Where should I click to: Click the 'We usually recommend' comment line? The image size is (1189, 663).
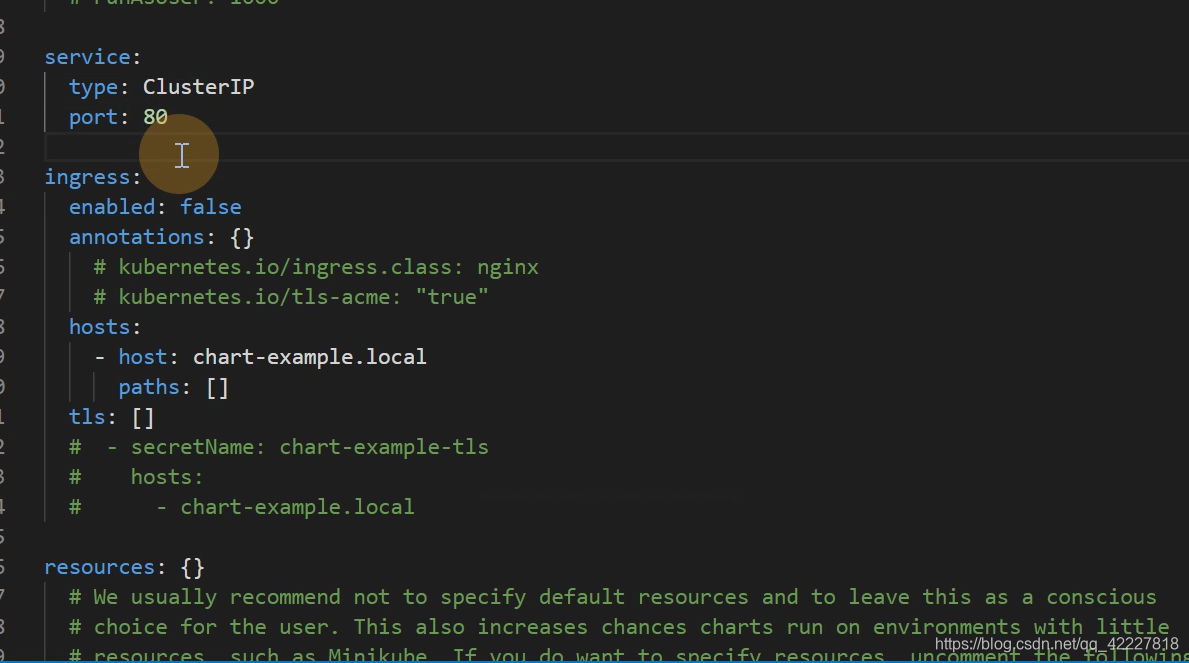coord(613,597)
